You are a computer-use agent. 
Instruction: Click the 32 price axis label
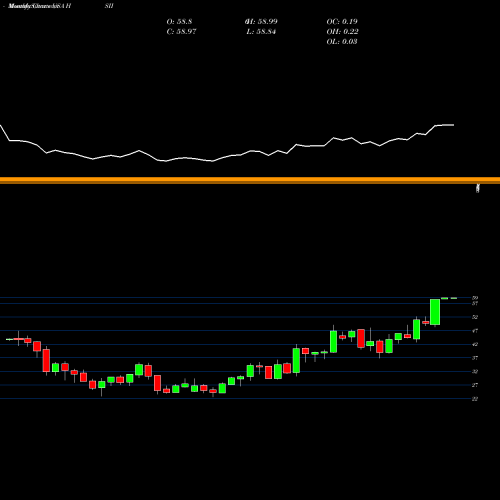coord(475,371)
